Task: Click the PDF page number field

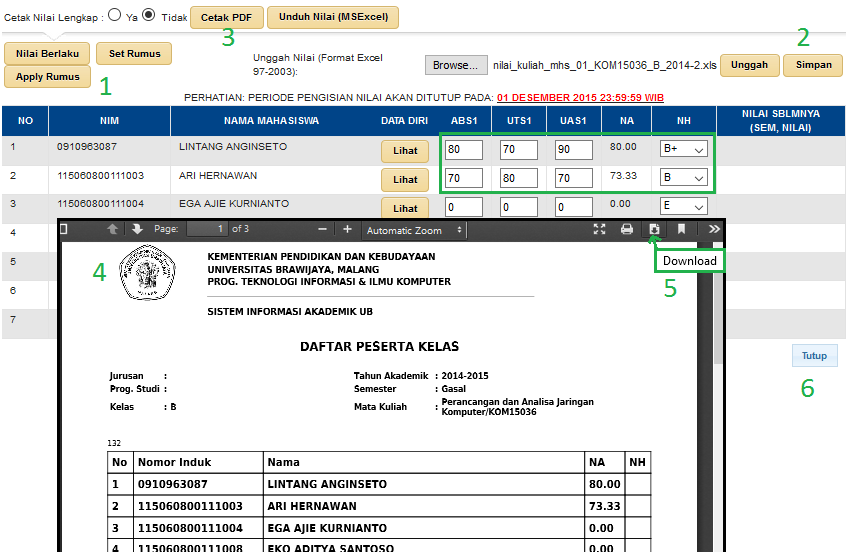Action: pos(207,229)
